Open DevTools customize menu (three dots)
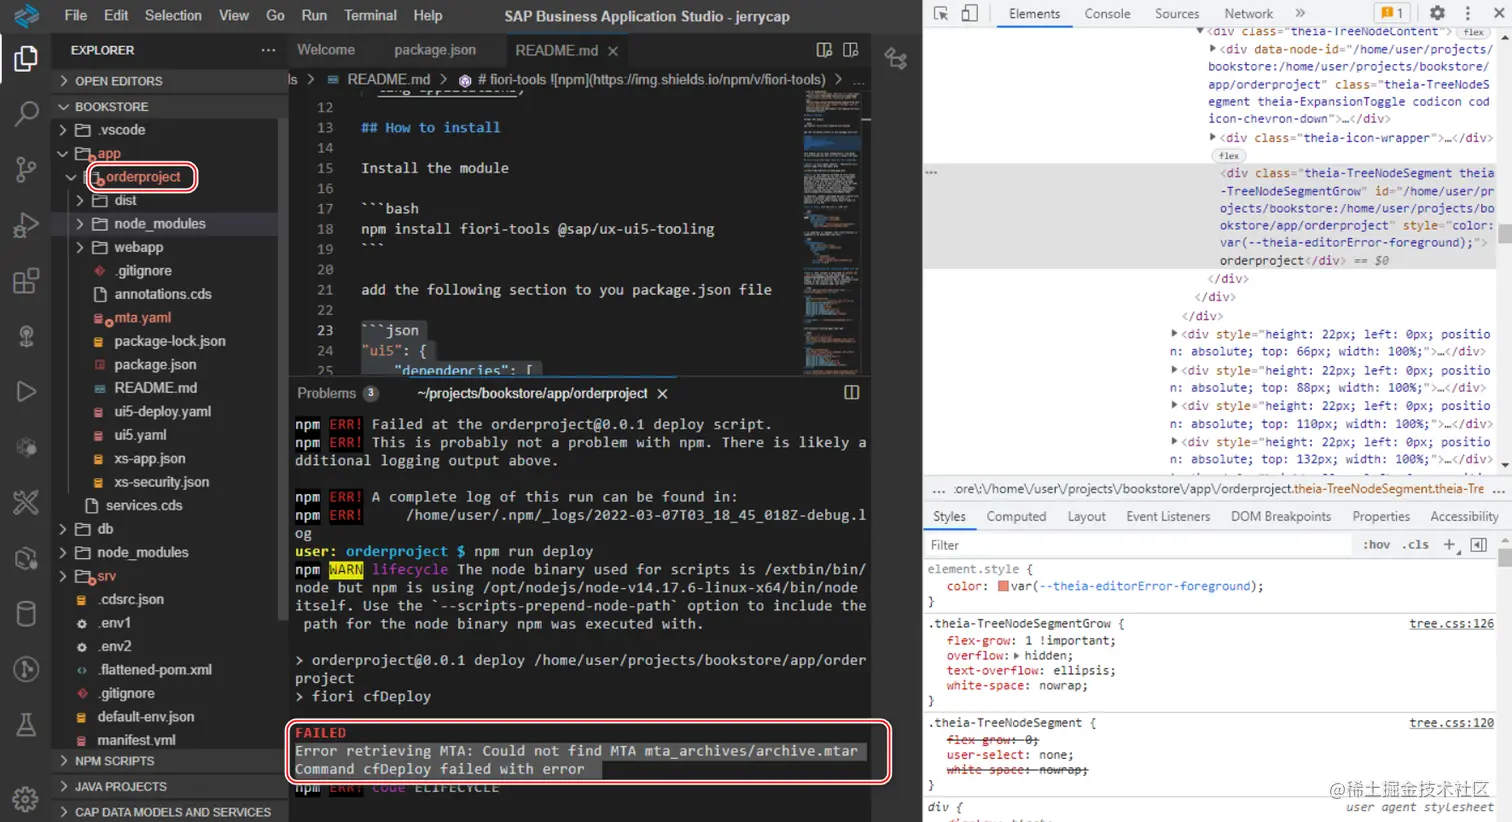 click(1468, 14)
